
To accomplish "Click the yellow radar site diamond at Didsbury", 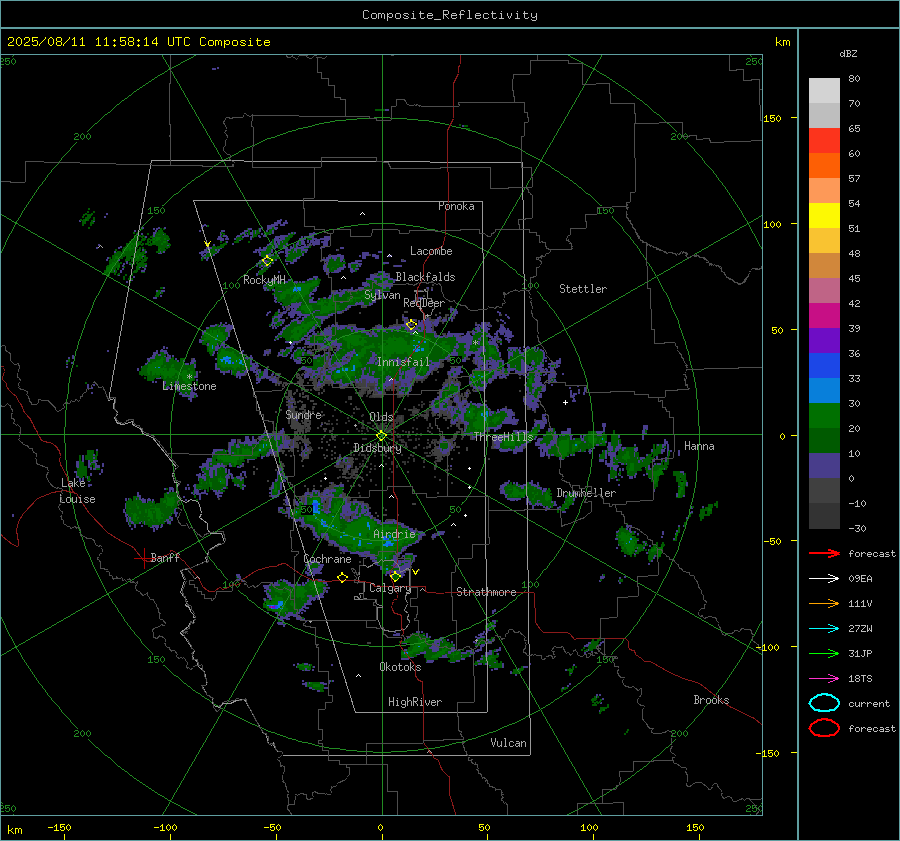I will tap(382, 436).
